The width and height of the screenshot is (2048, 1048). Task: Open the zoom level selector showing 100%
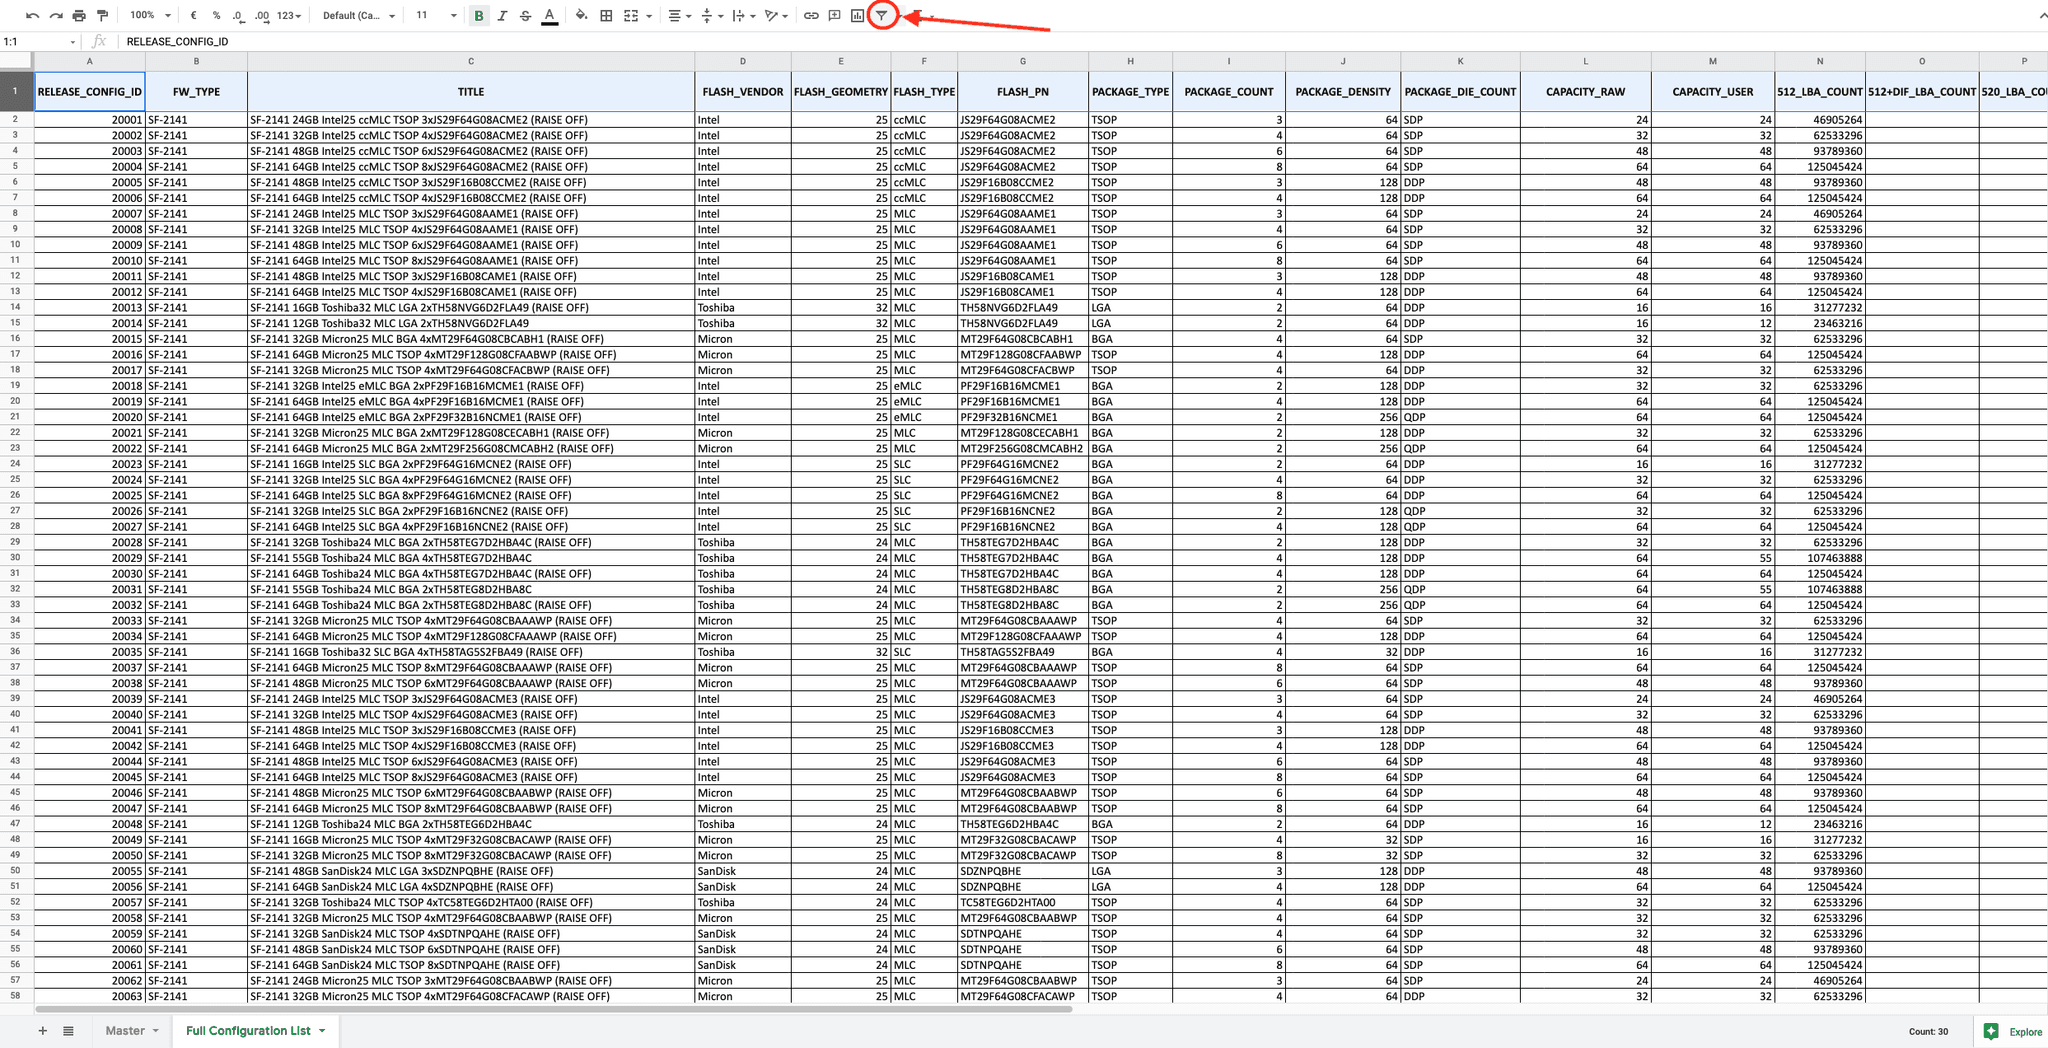pos(148,15)
